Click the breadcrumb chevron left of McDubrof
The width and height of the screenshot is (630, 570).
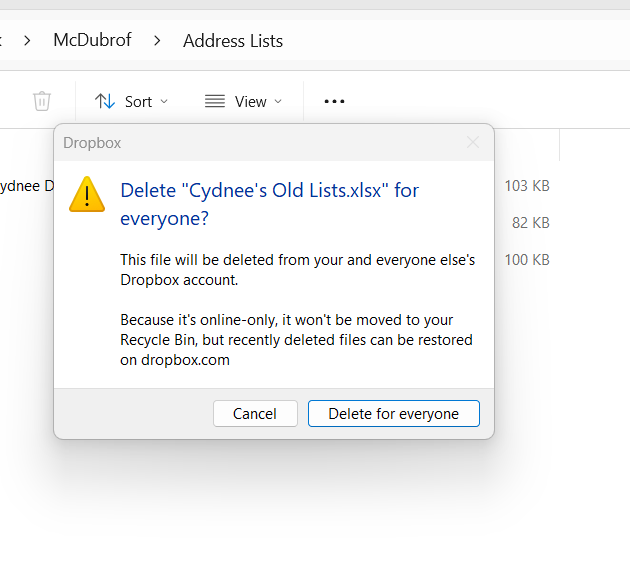27,41
